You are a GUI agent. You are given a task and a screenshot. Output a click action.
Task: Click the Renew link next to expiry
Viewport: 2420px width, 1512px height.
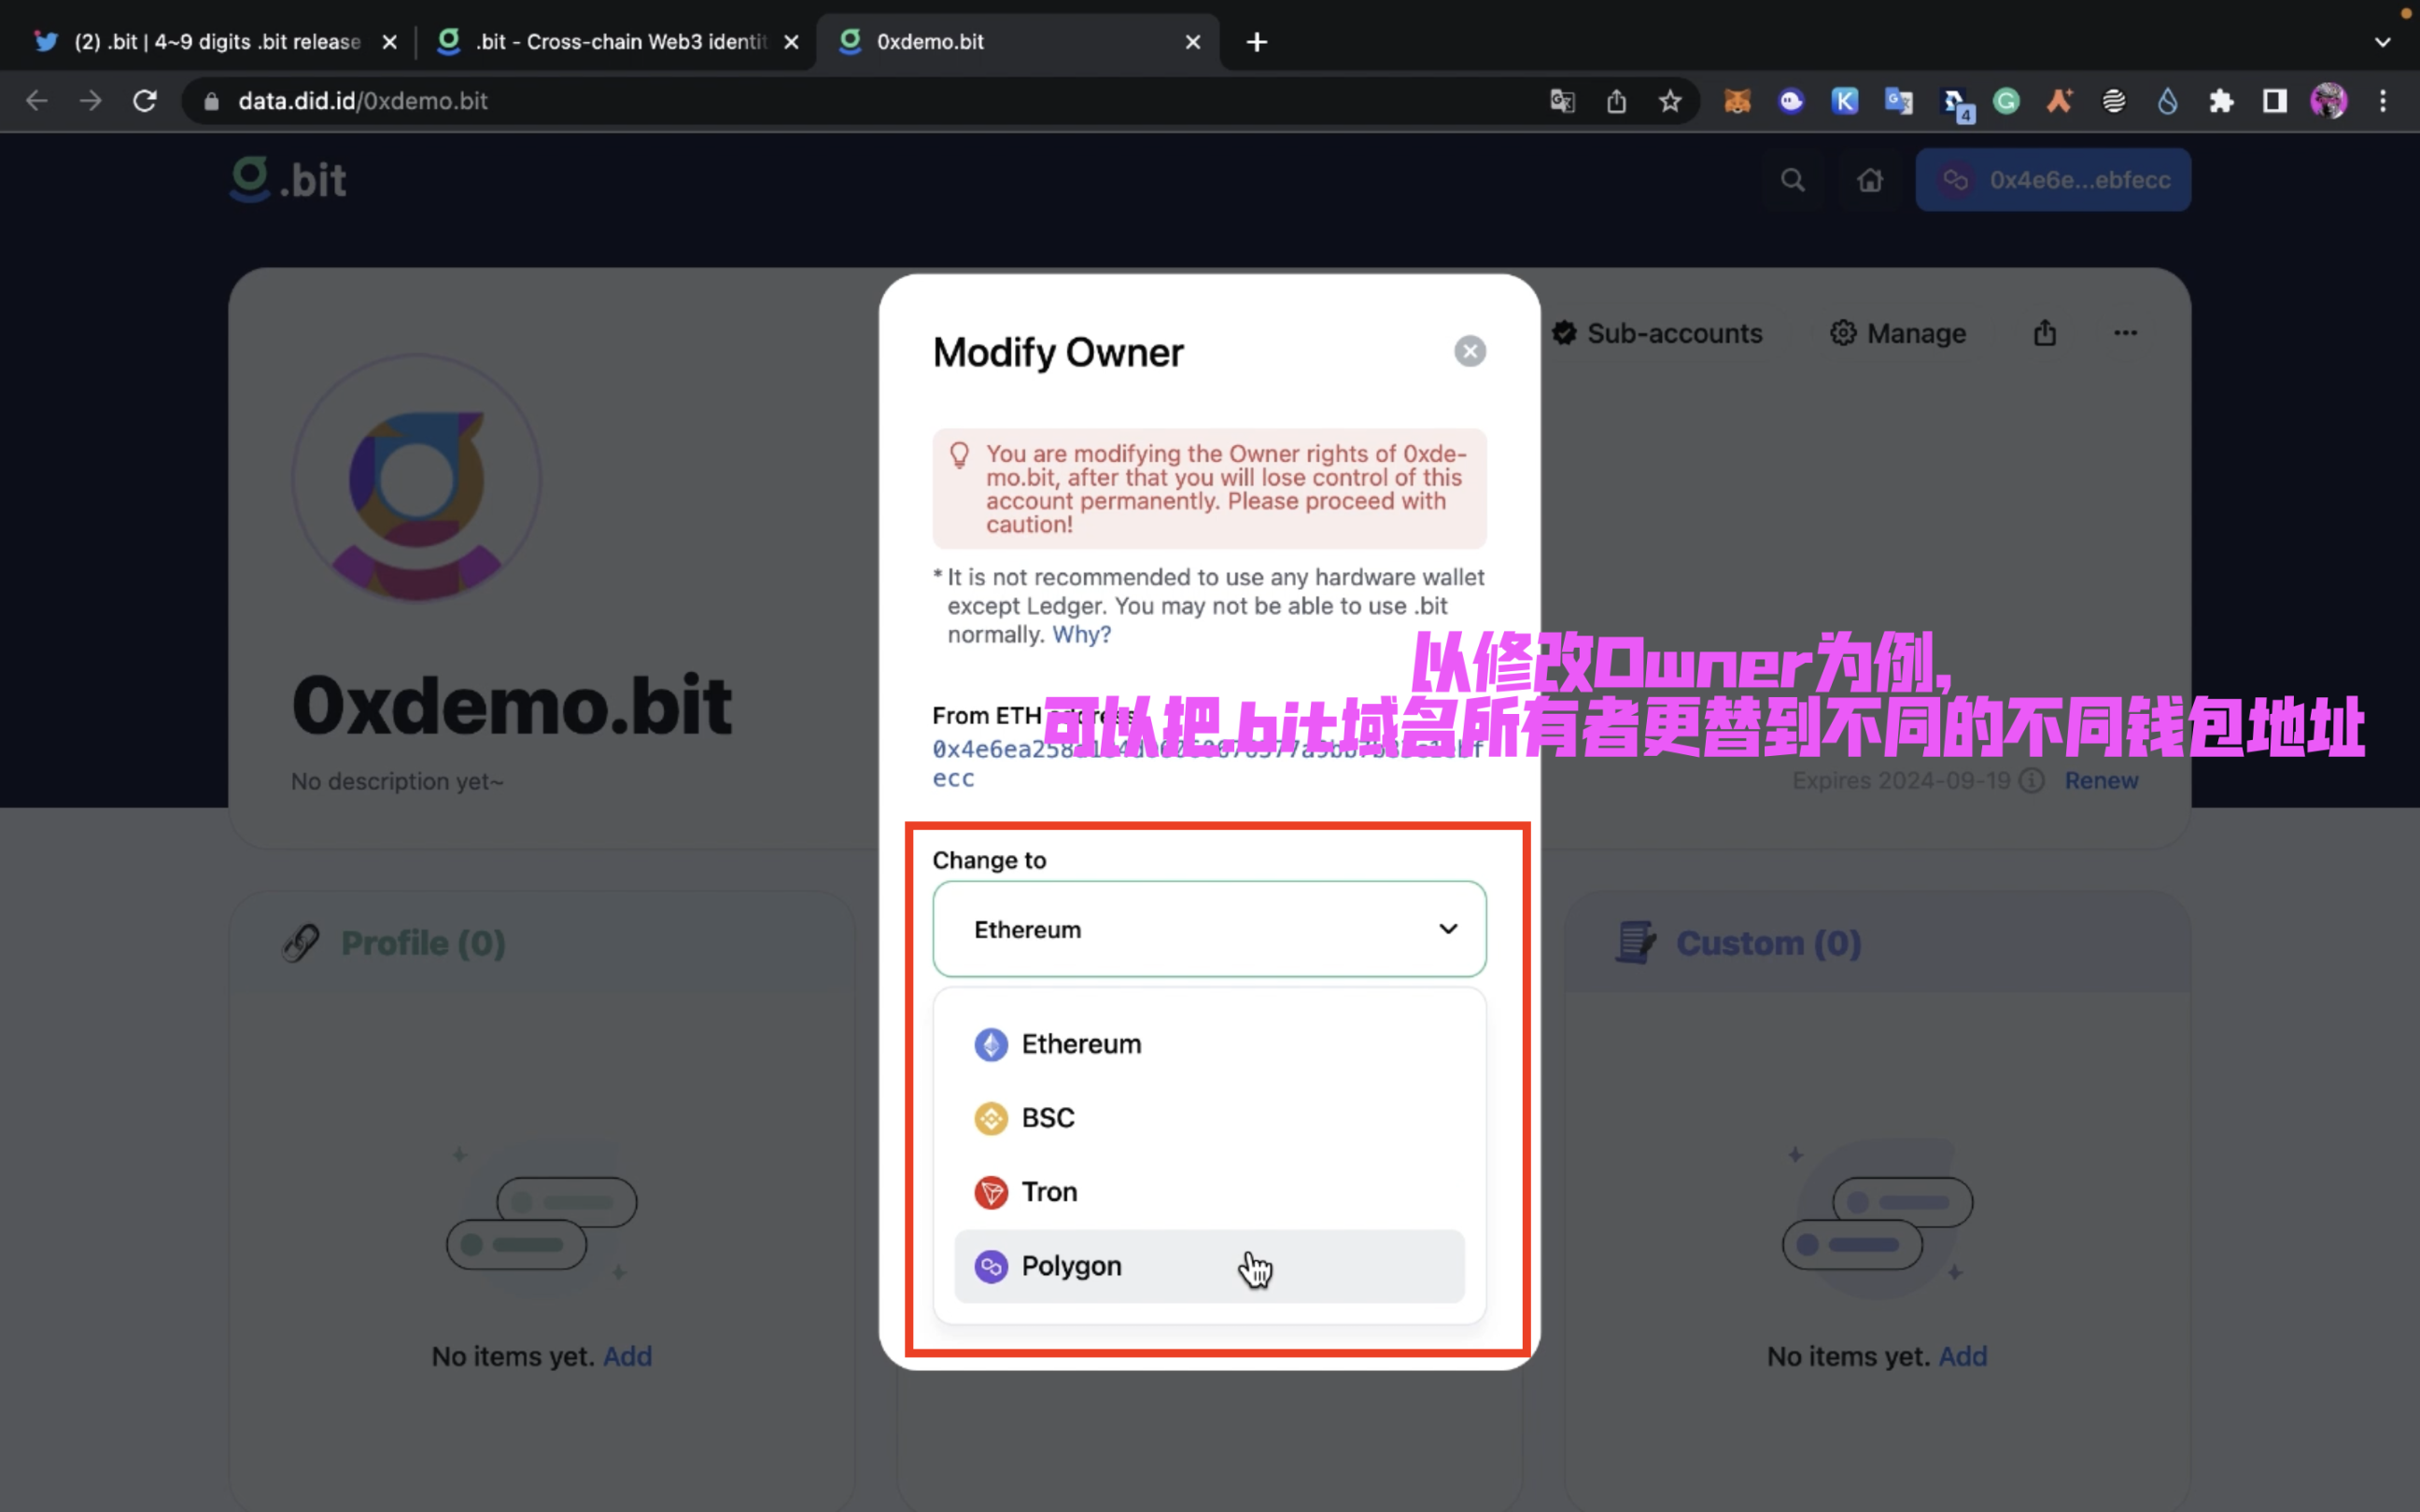(2101, 781)
